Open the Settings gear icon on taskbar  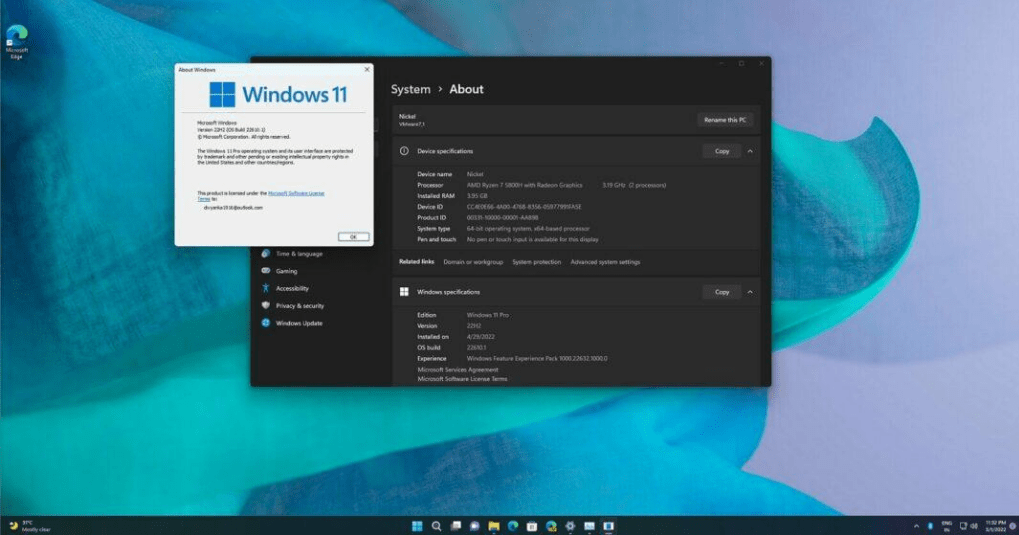click(x=570, y=525)
